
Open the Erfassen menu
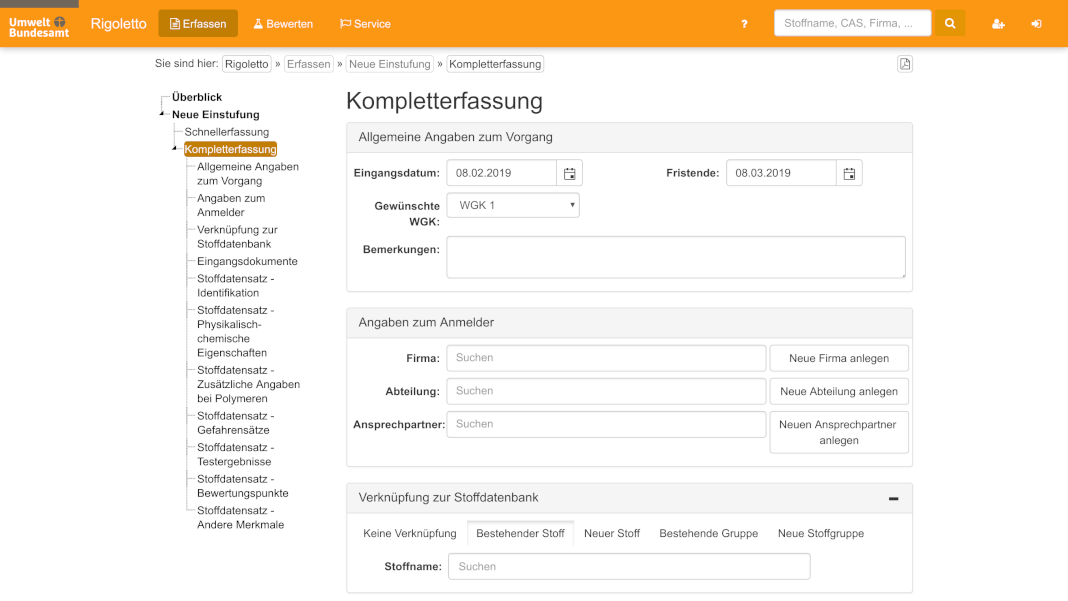198,24
